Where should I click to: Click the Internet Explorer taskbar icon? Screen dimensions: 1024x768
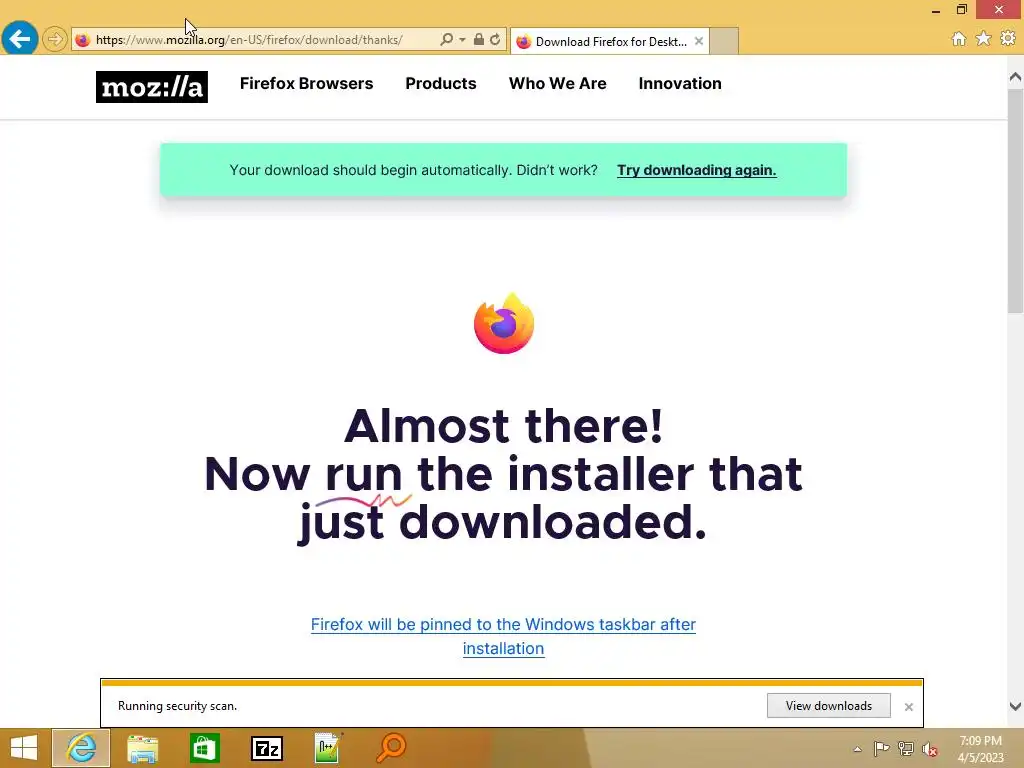81,748
